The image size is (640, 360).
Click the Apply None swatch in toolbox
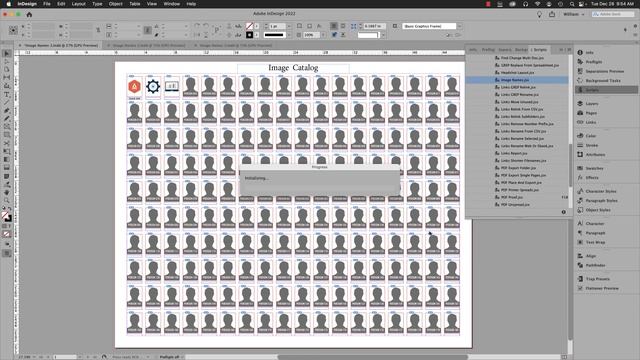pyautogui.click(x=7, y=234)
